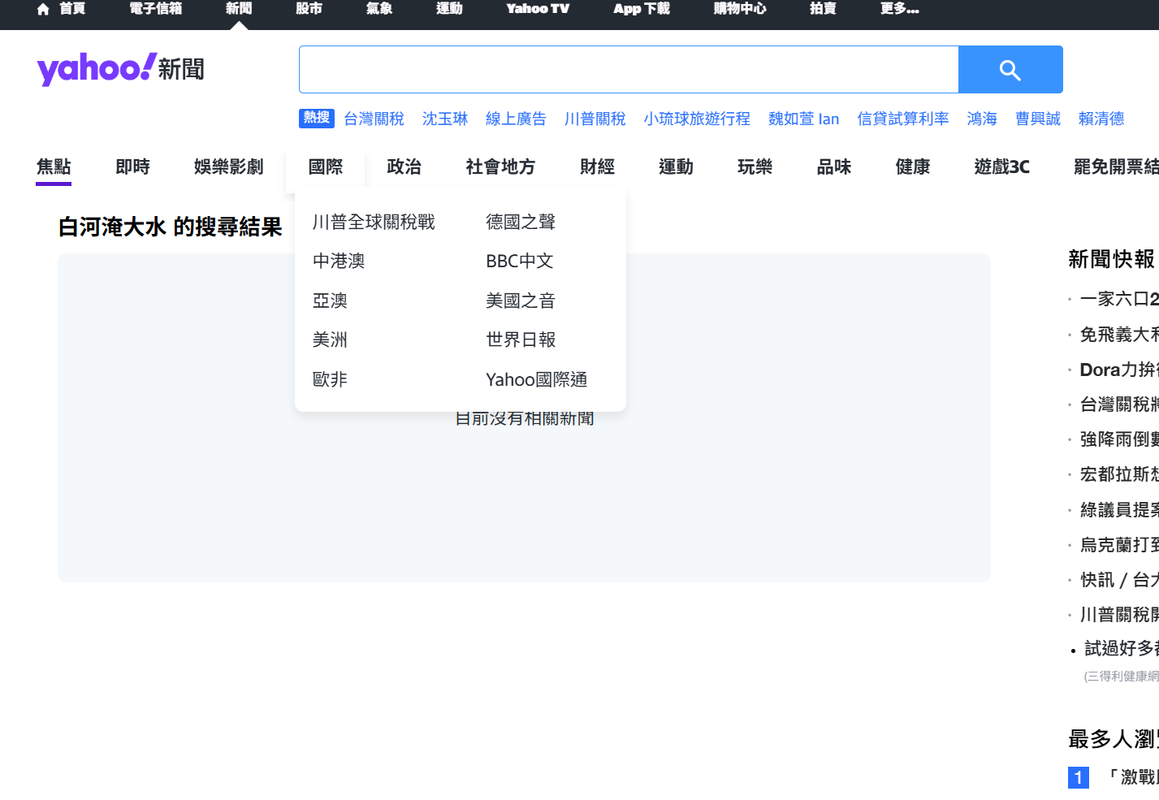Click trending search 川普關稅
1159x800 pixels.
coord(595,118)
